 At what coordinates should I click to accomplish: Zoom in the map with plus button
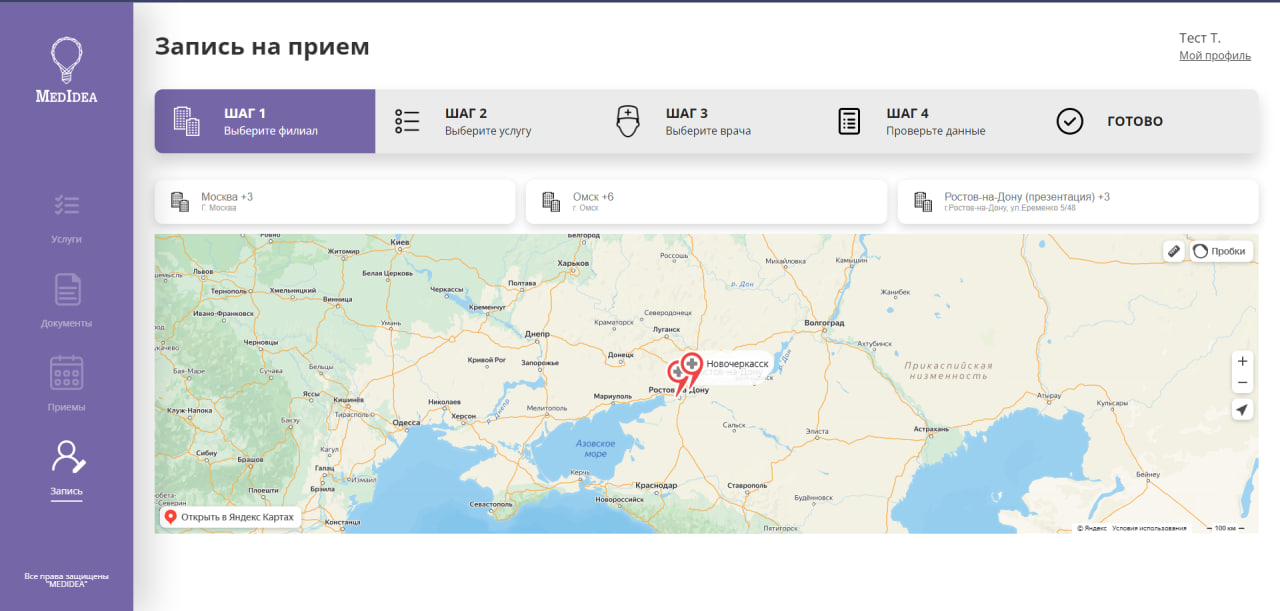[1242, 361]
